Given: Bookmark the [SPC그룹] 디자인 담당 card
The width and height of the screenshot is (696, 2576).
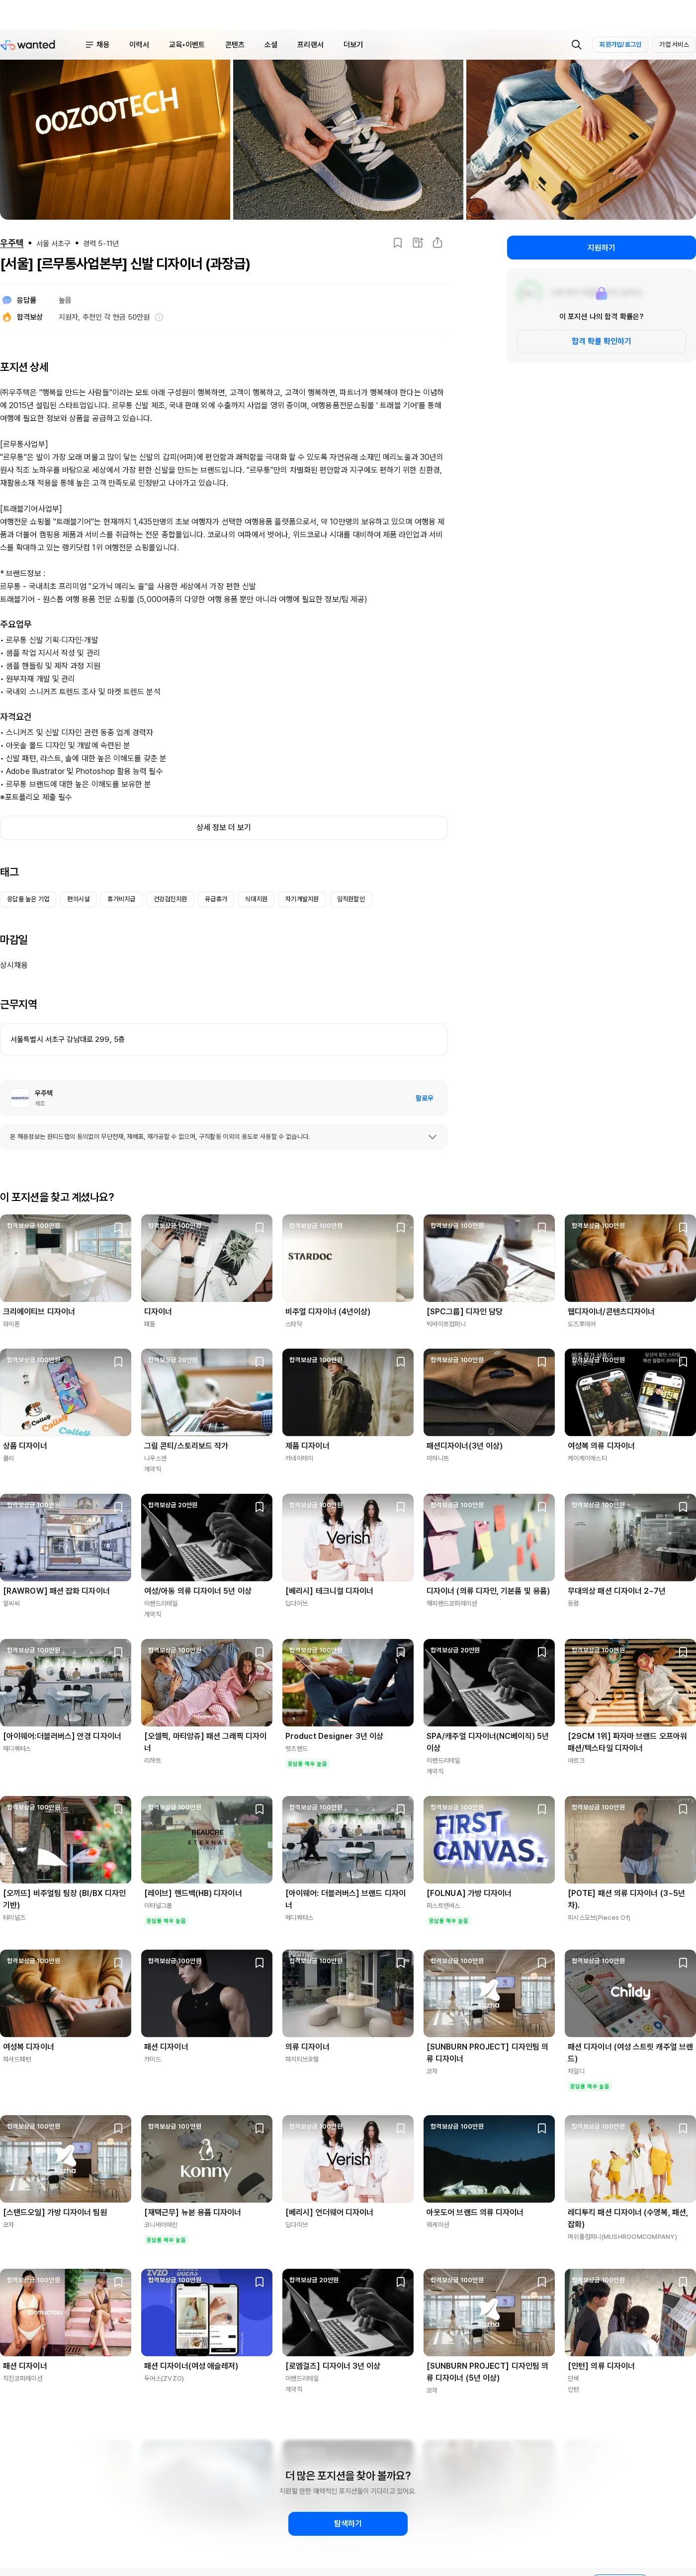Looking at the screenshot, I should click(542, 1227).
